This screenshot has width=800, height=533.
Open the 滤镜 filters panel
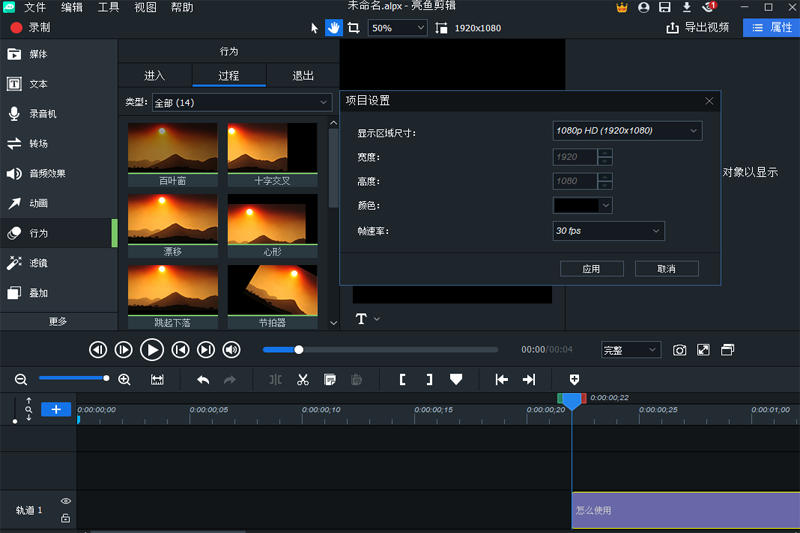(38, 263)
